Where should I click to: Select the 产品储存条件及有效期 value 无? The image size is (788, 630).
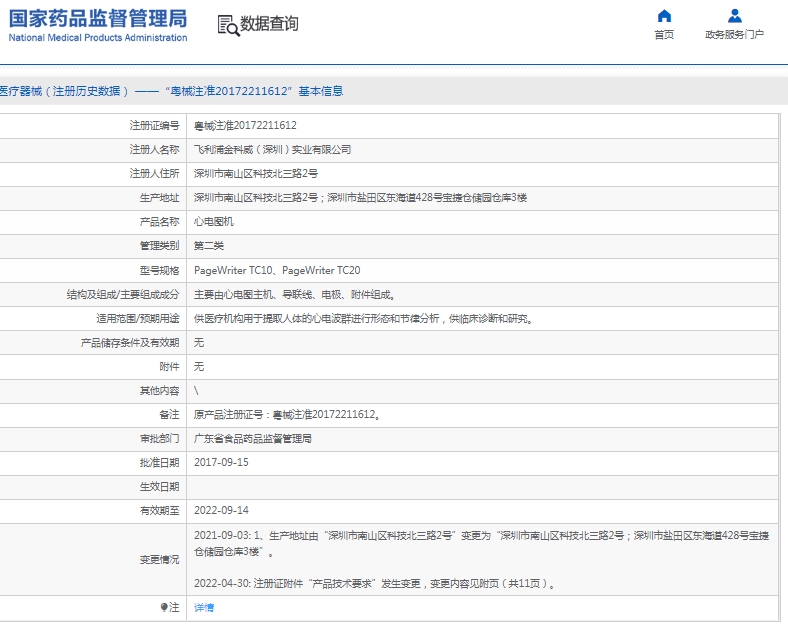point(199,343)
